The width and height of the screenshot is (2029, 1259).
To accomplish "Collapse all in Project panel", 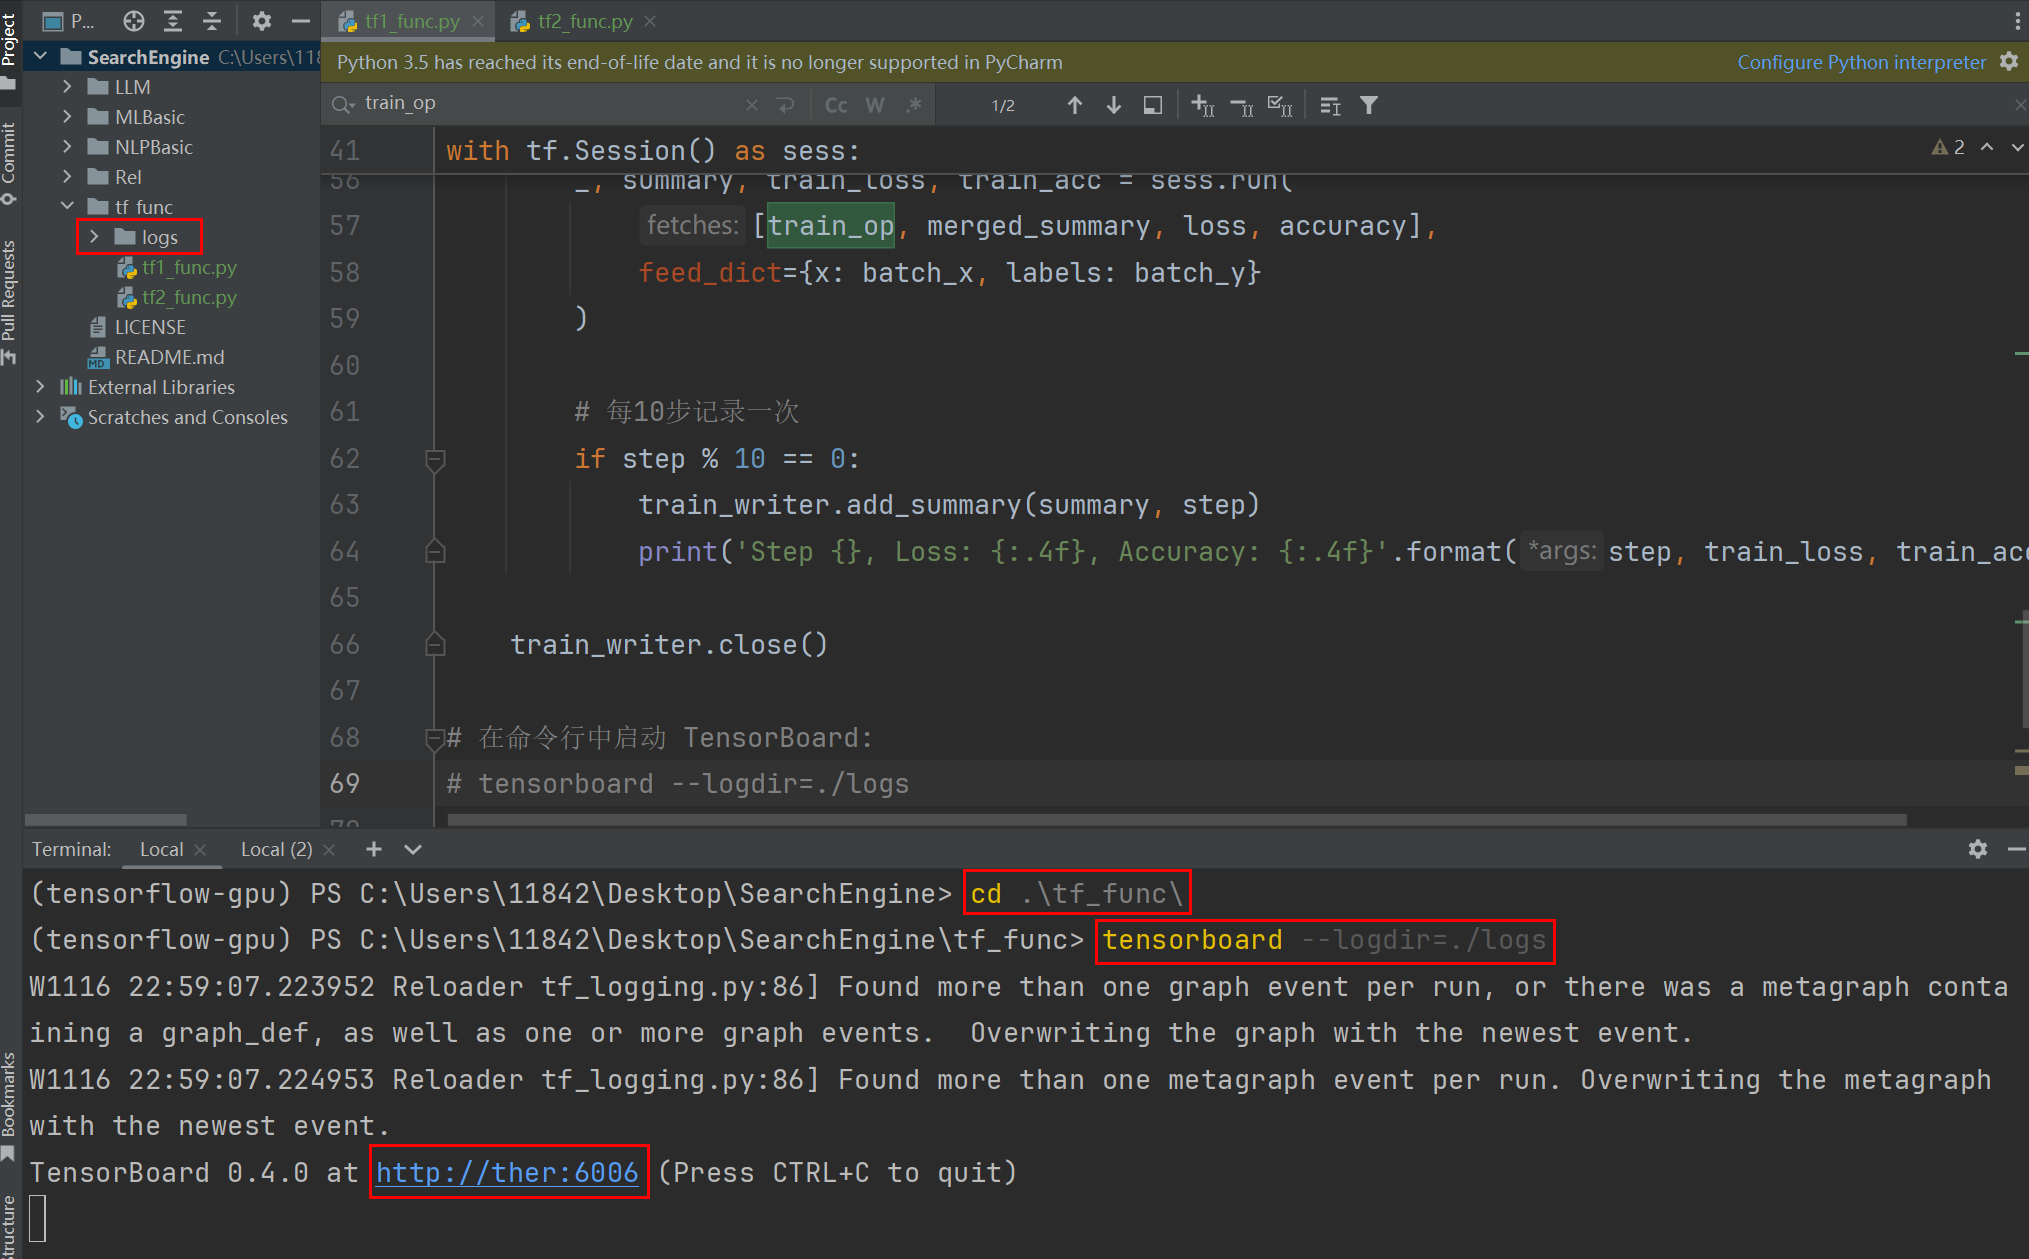I will coord(212,21).
